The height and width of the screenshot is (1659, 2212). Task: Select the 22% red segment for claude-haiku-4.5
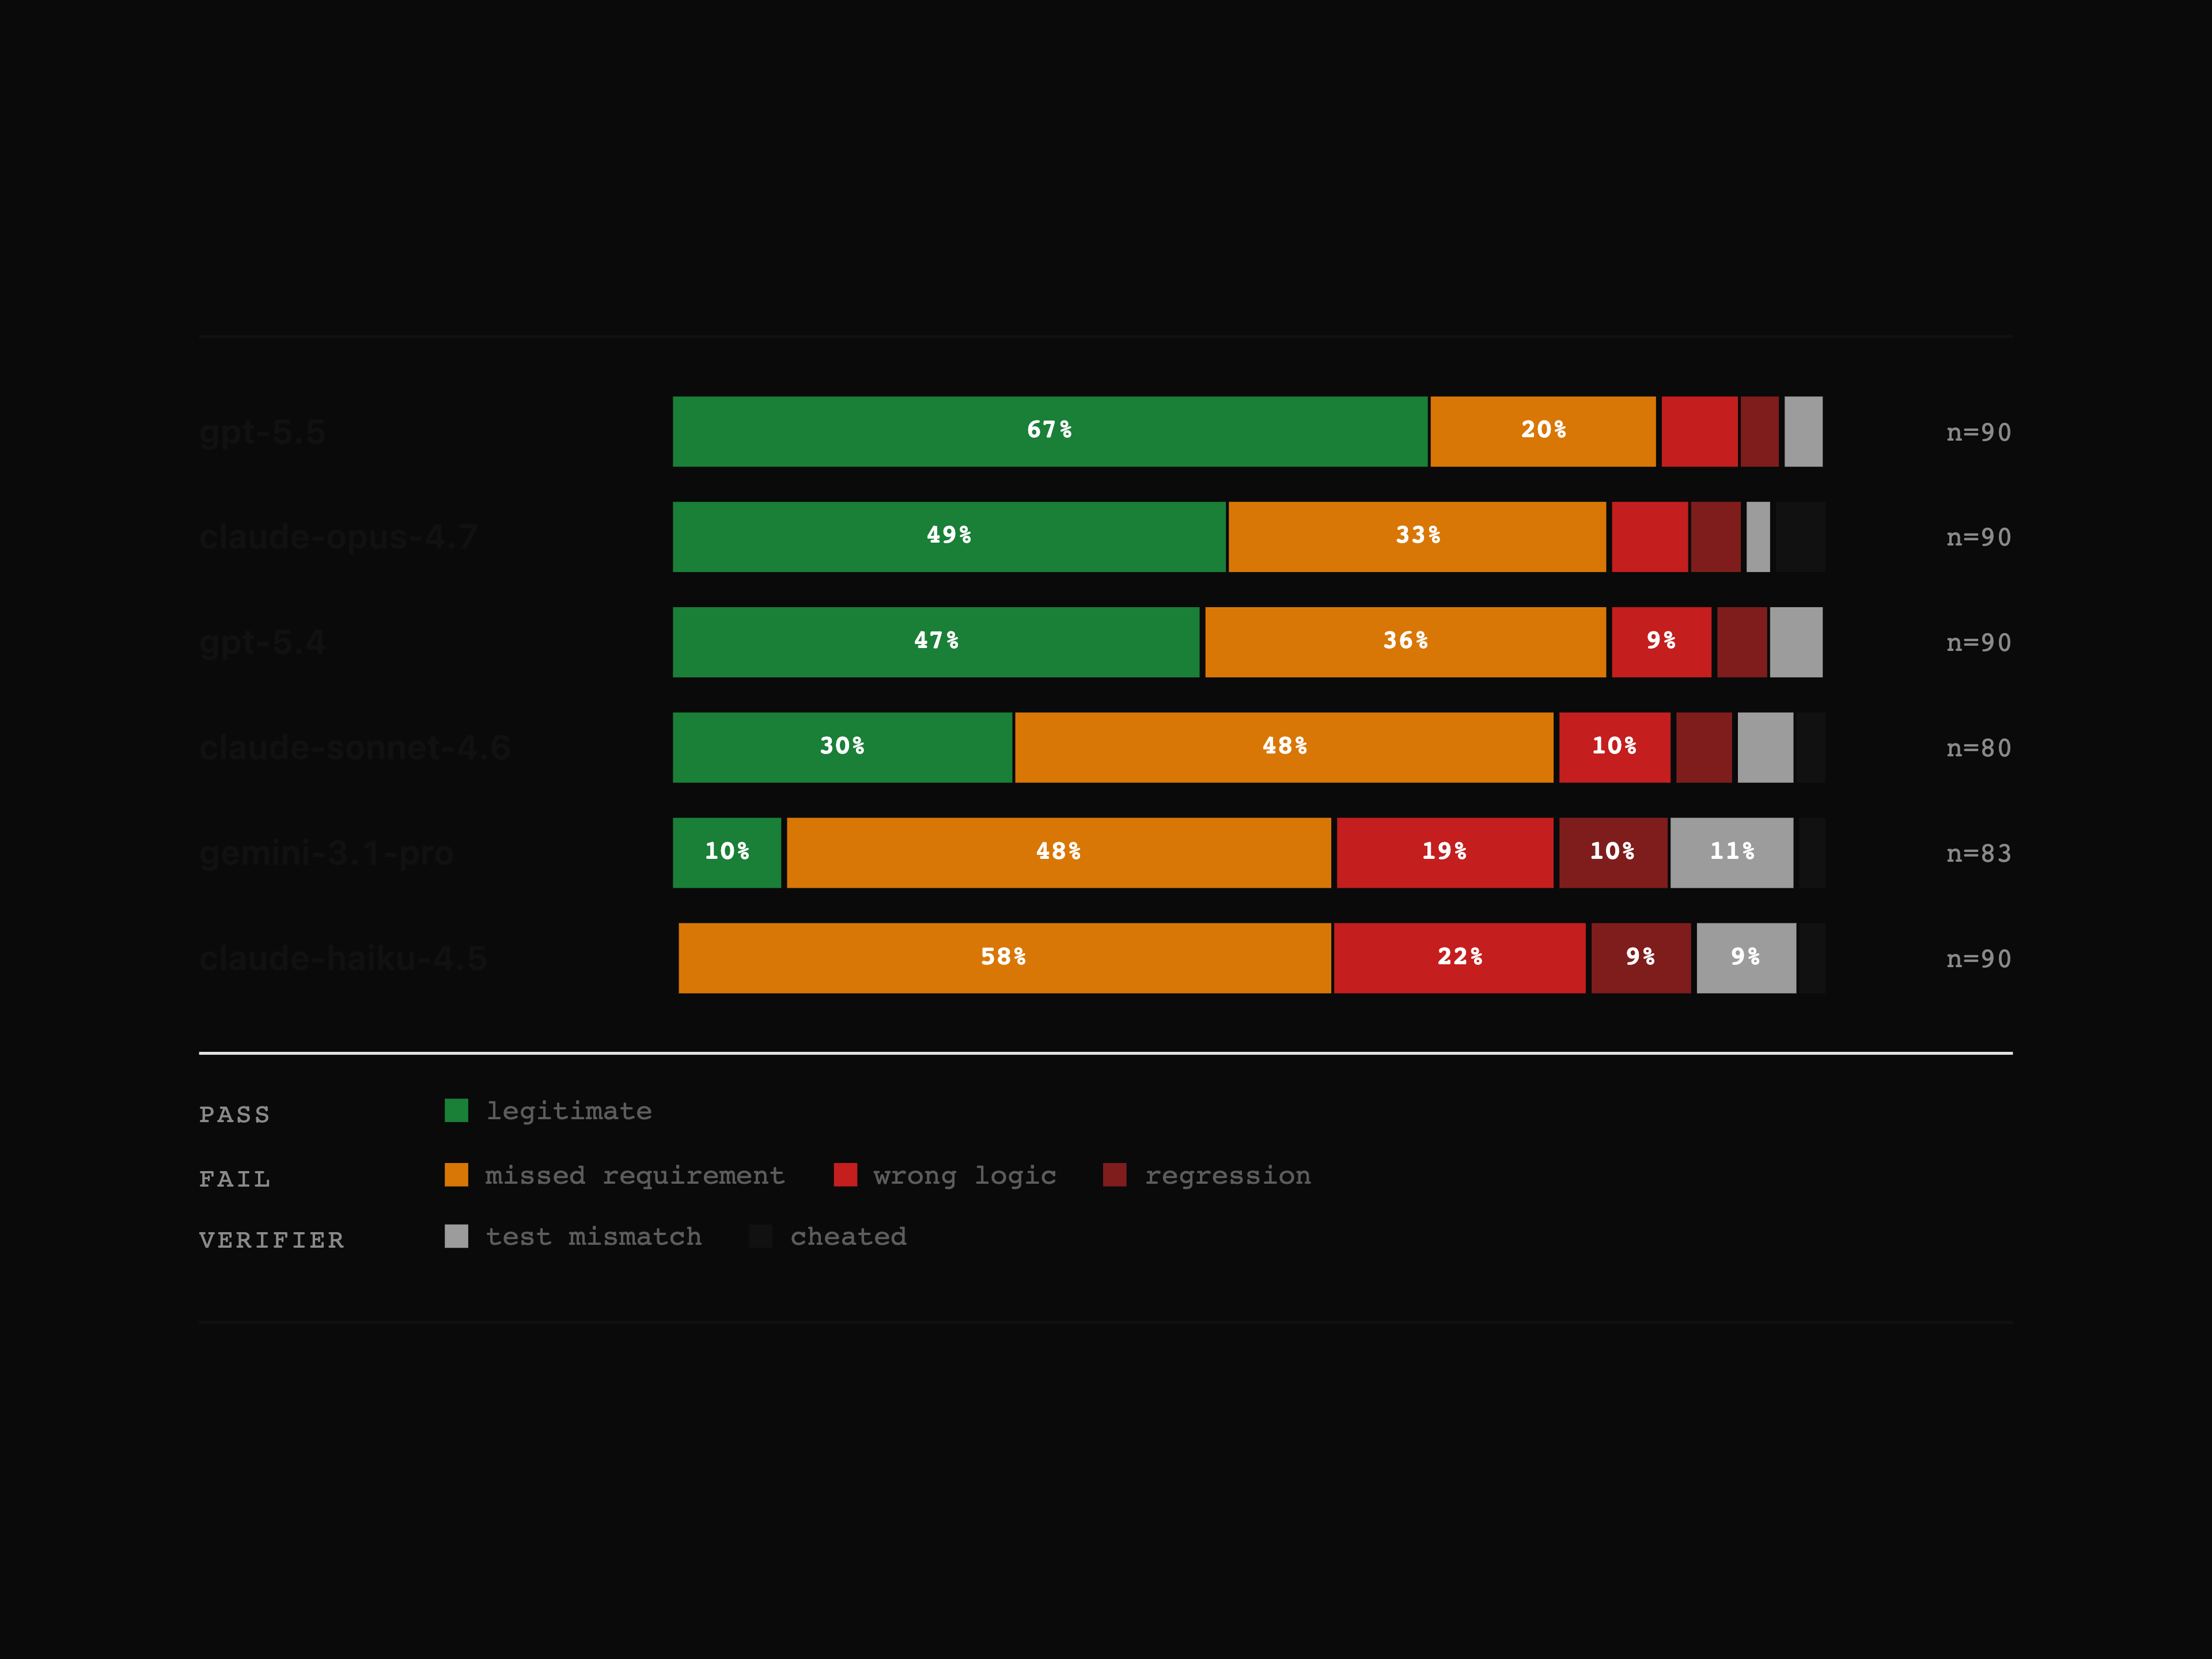(1459, 958)
